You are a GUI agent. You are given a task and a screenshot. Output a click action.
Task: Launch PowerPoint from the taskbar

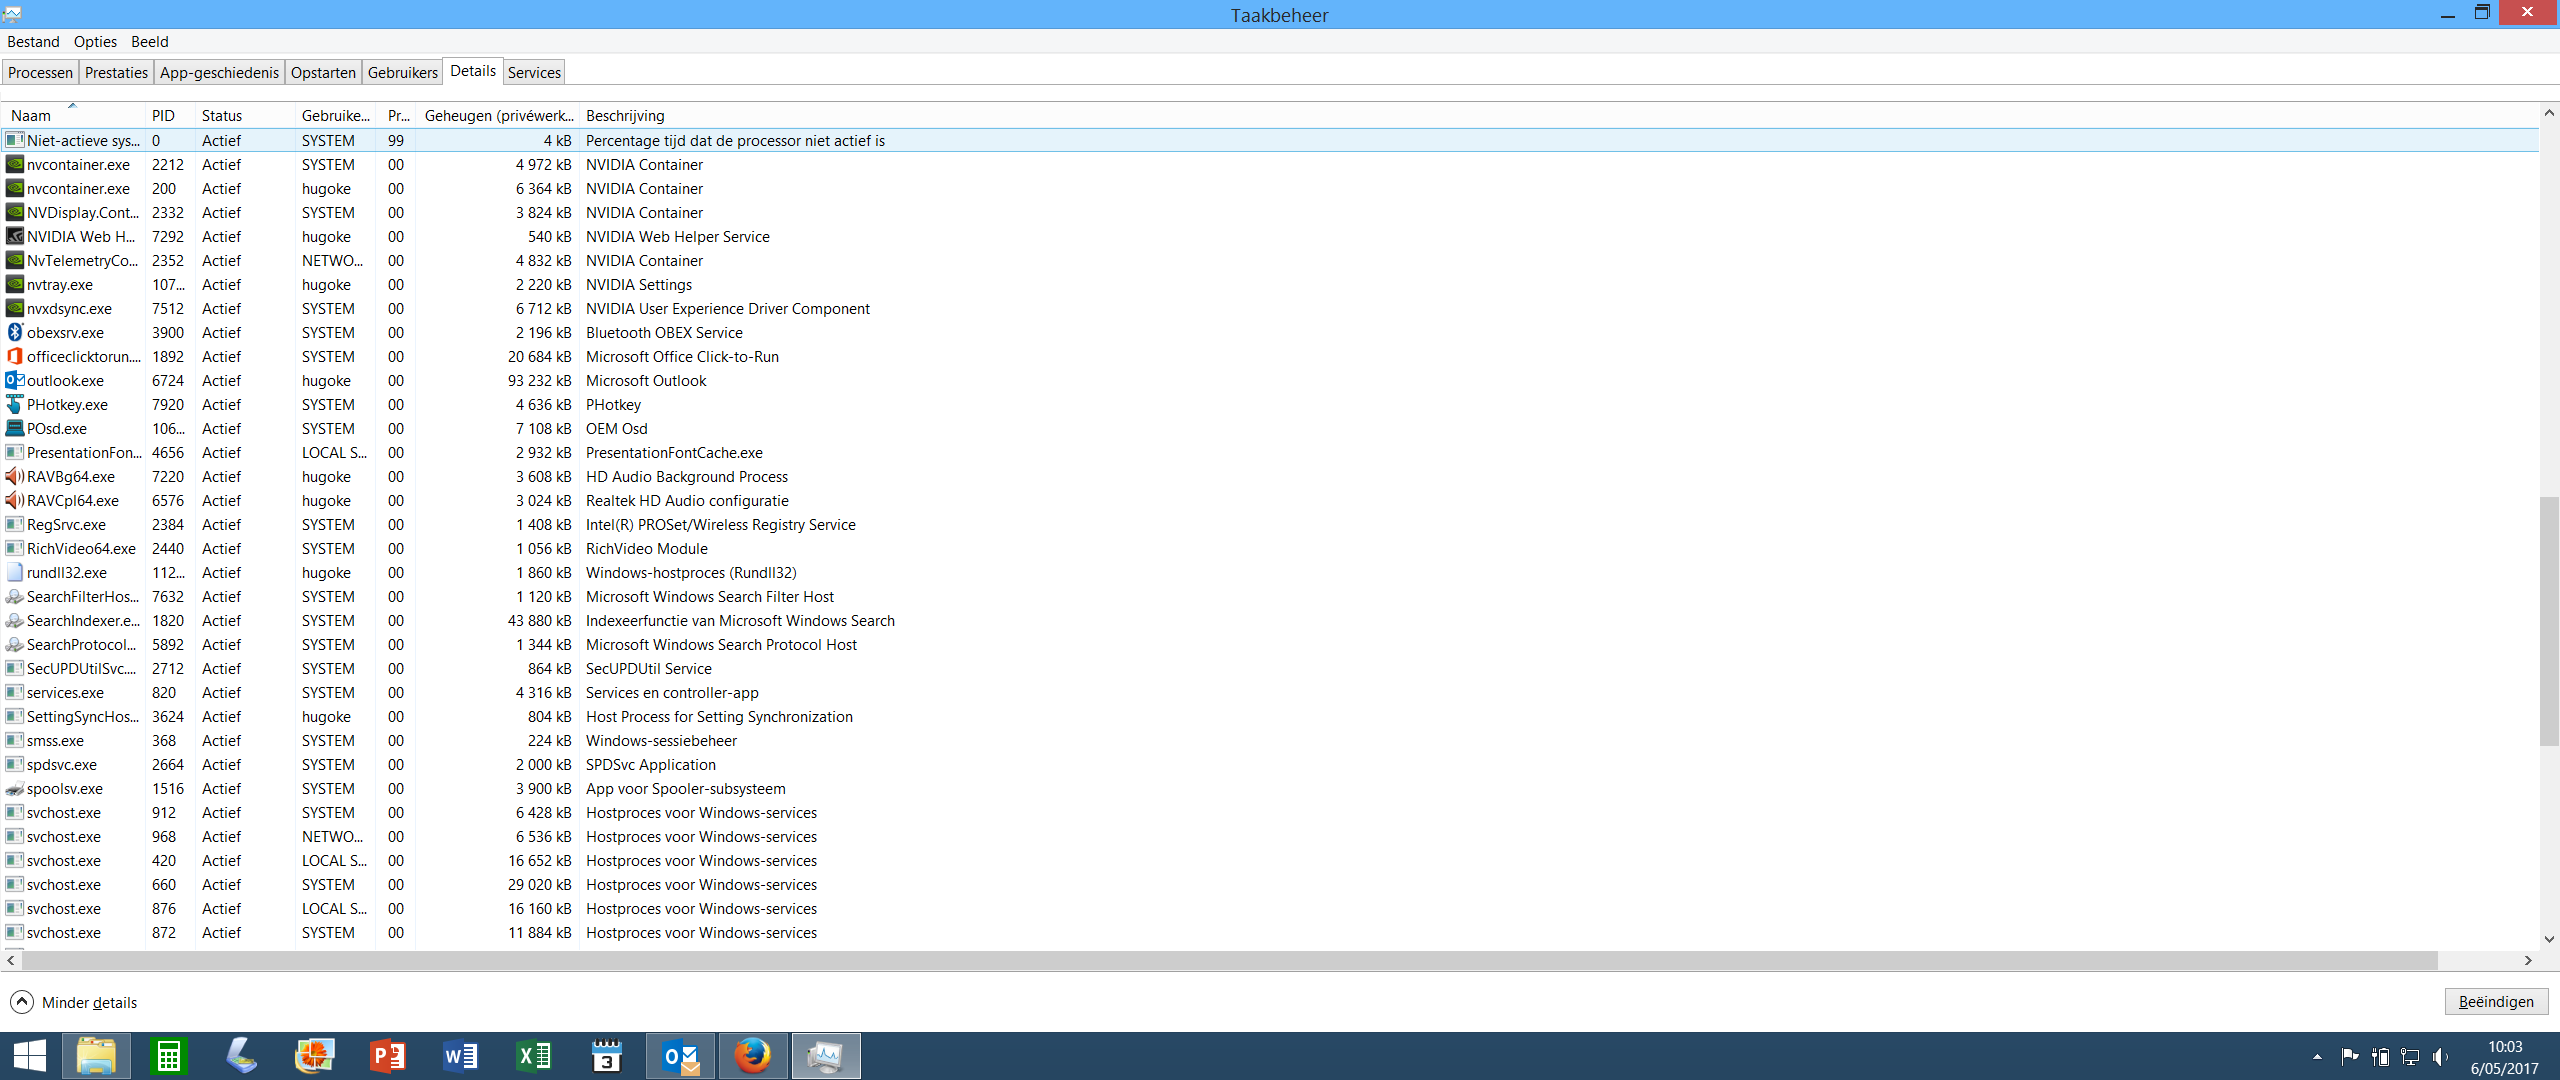point(387,1056)
